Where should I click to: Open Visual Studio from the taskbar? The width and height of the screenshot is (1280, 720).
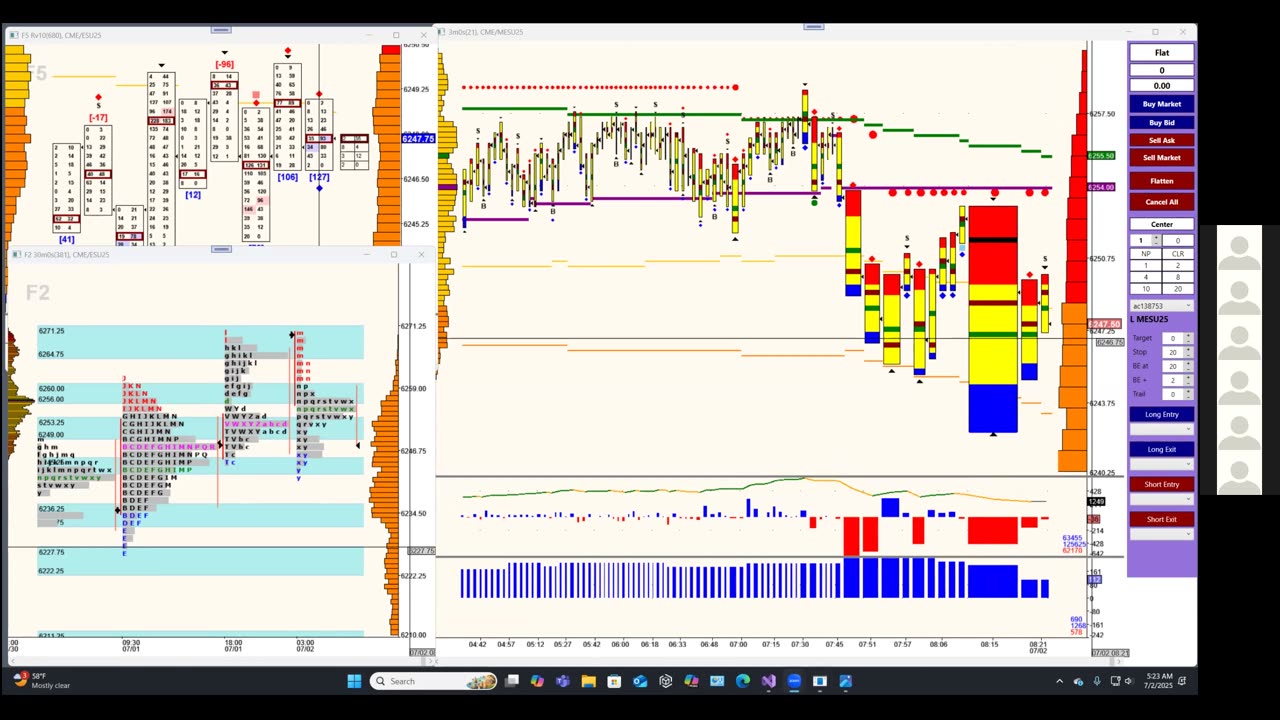pyautogui.click(x=768, y=681)
